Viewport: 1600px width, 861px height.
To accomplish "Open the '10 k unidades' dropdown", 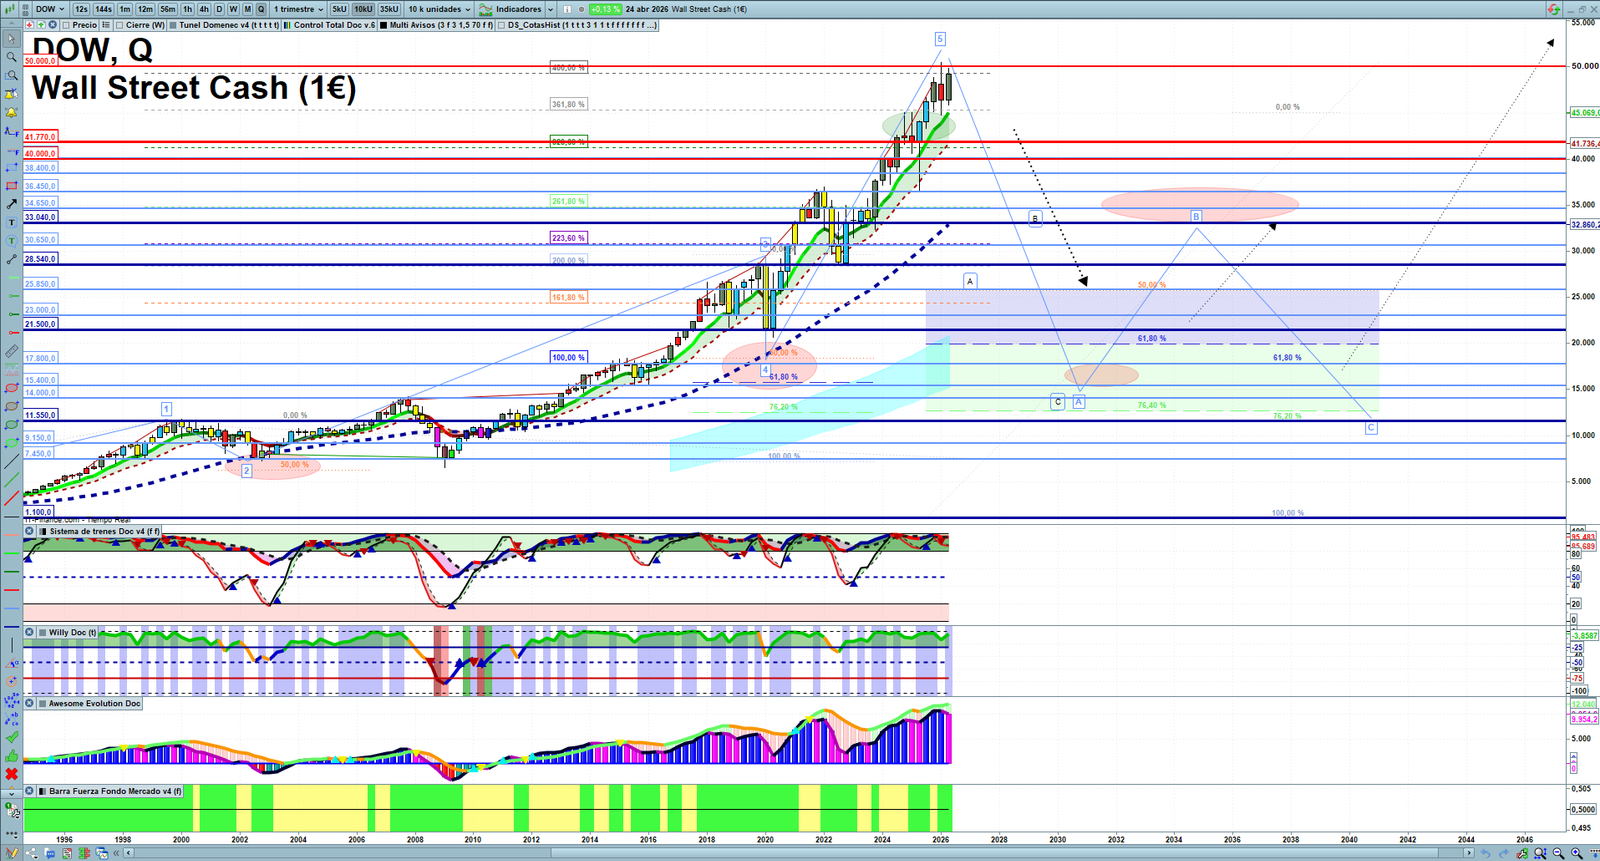I will tap(439, 9).
